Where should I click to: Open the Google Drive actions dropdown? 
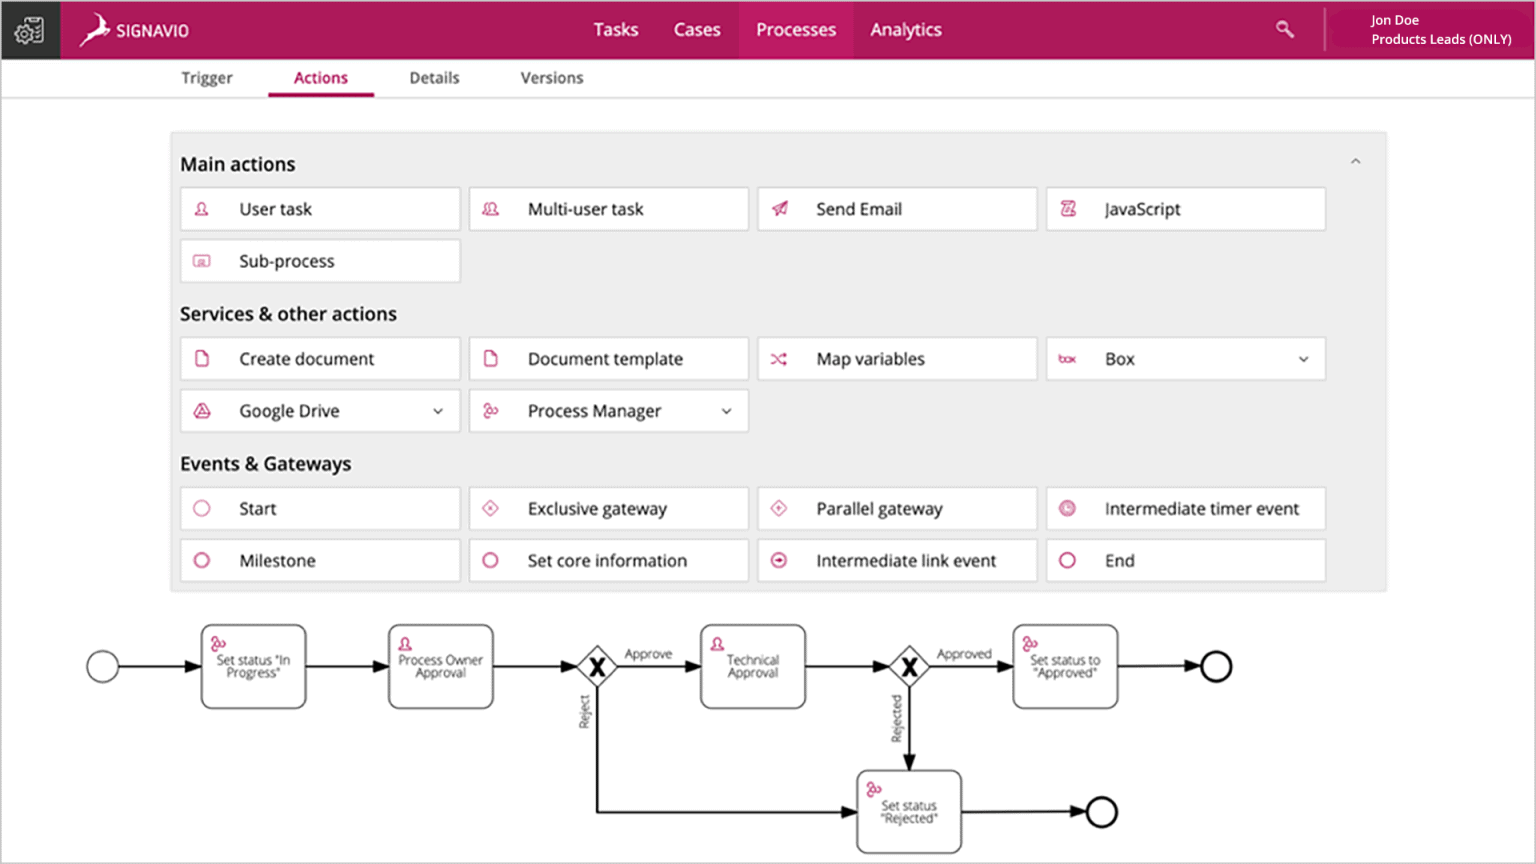pyautogui.click(x=438, y=410)
